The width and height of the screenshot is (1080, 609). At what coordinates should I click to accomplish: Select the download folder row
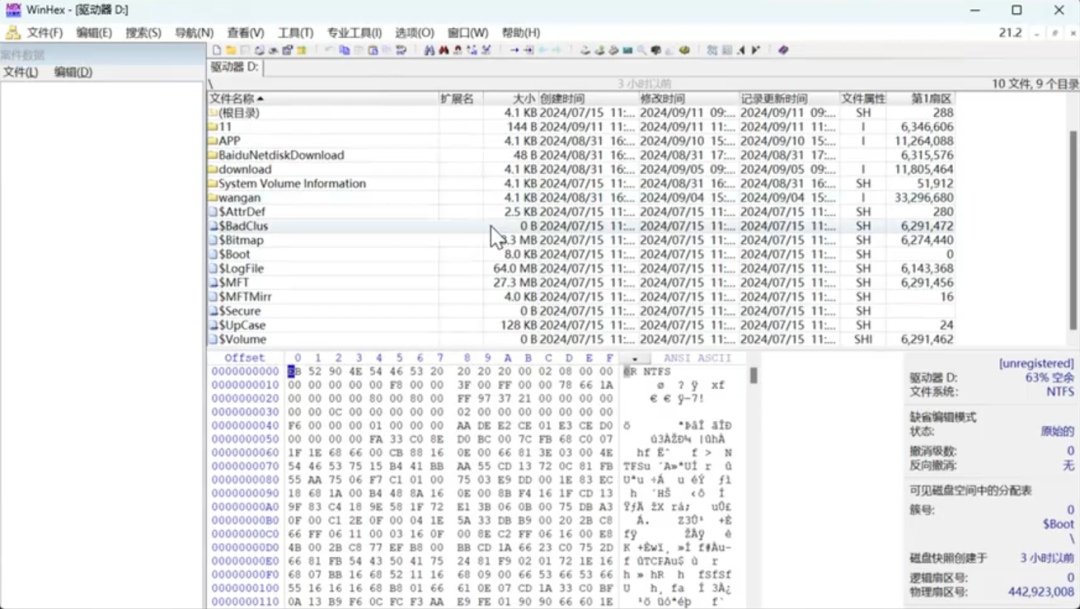tap(581, 169)
